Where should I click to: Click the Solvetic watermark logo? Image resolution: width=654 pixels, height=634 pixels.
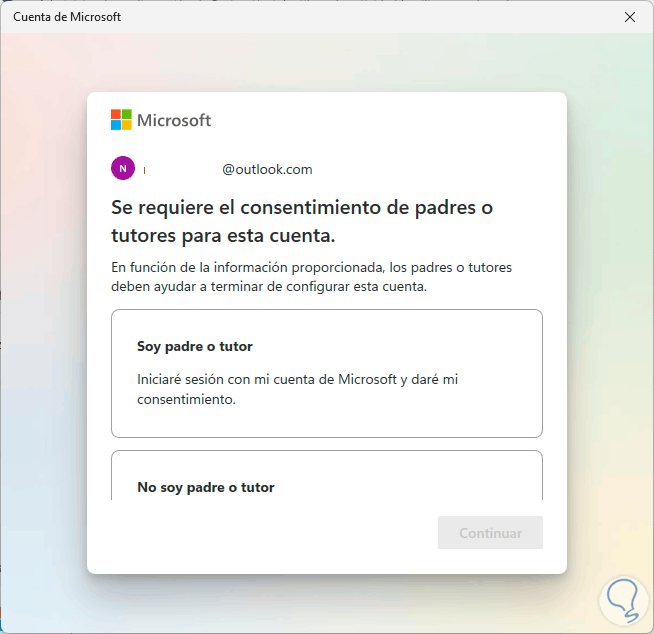pos(624,601)
